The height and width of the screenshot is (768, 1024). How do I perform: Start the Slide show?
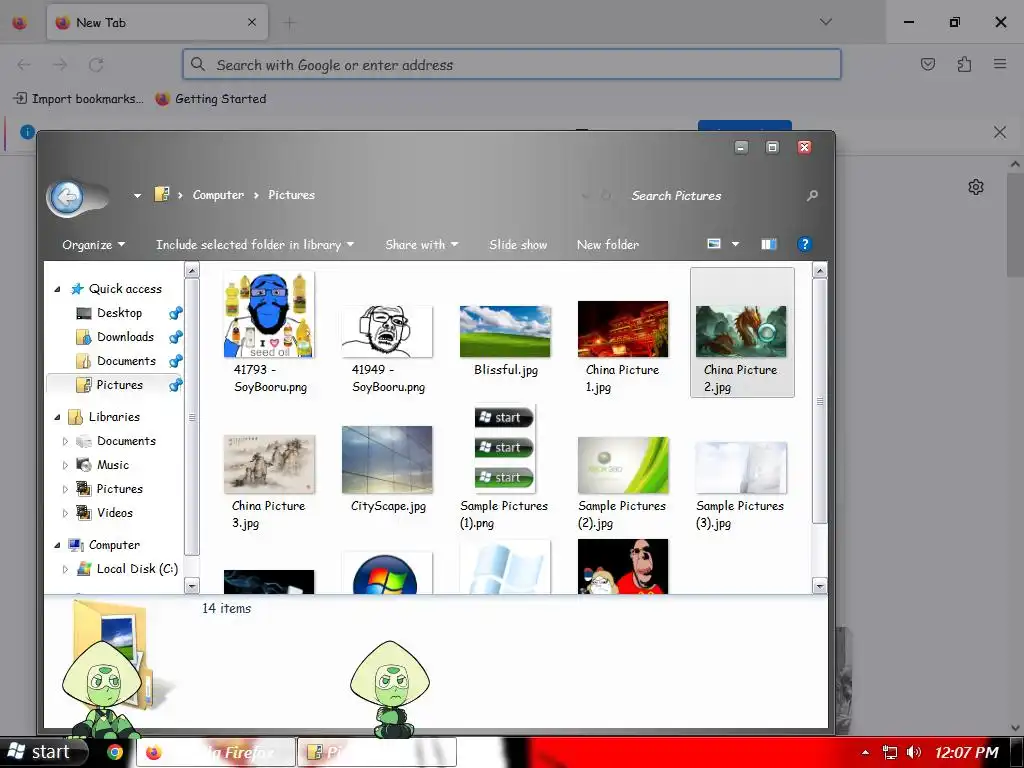pyautogui.click(x=518, y=245)
